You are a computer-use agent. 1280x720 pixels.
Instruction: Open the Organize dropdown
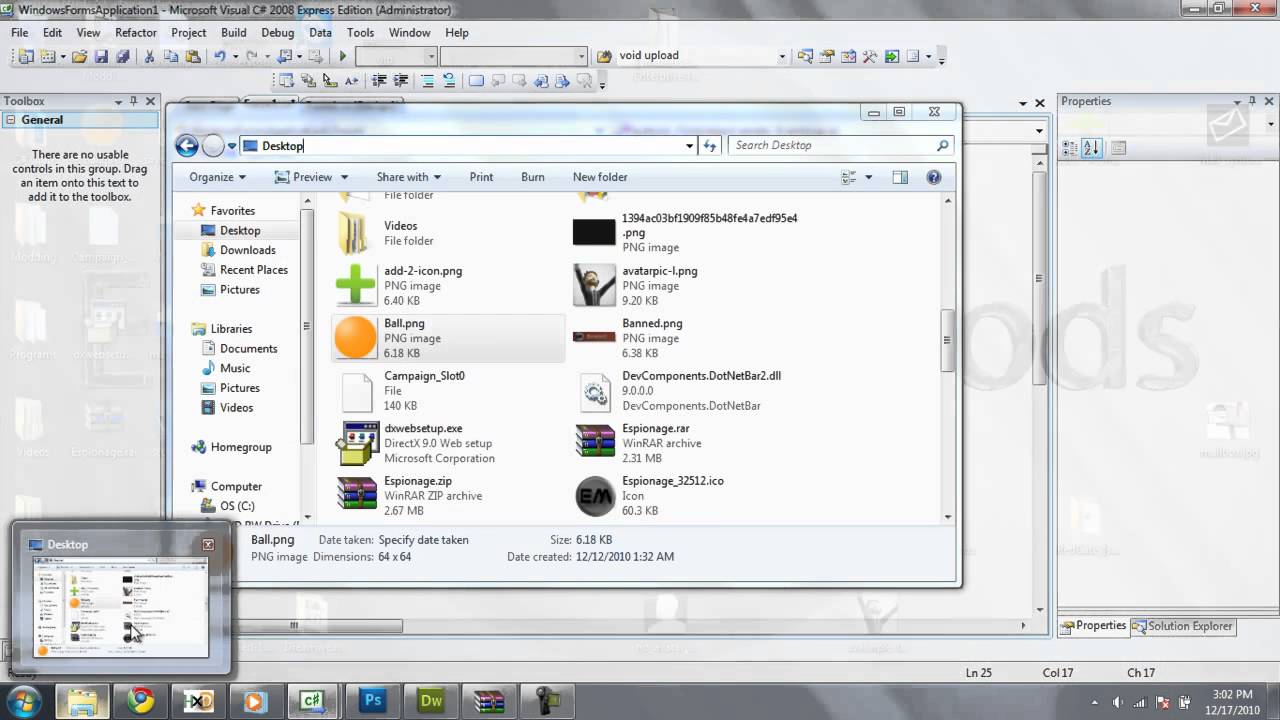point(217,177)
